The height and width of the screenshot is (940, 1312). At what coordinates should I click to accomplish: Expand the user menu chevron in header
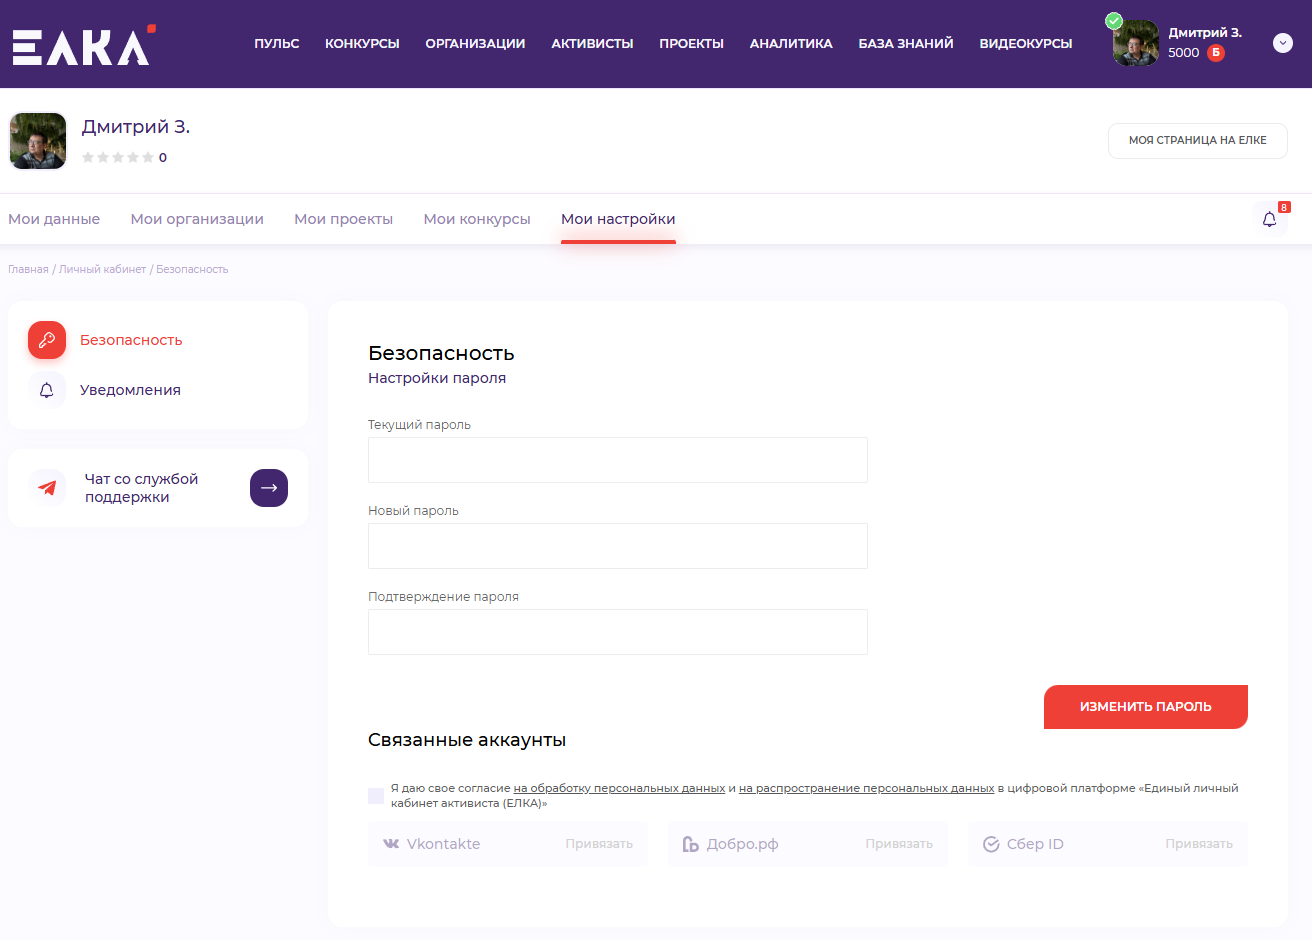(1283, 43)
